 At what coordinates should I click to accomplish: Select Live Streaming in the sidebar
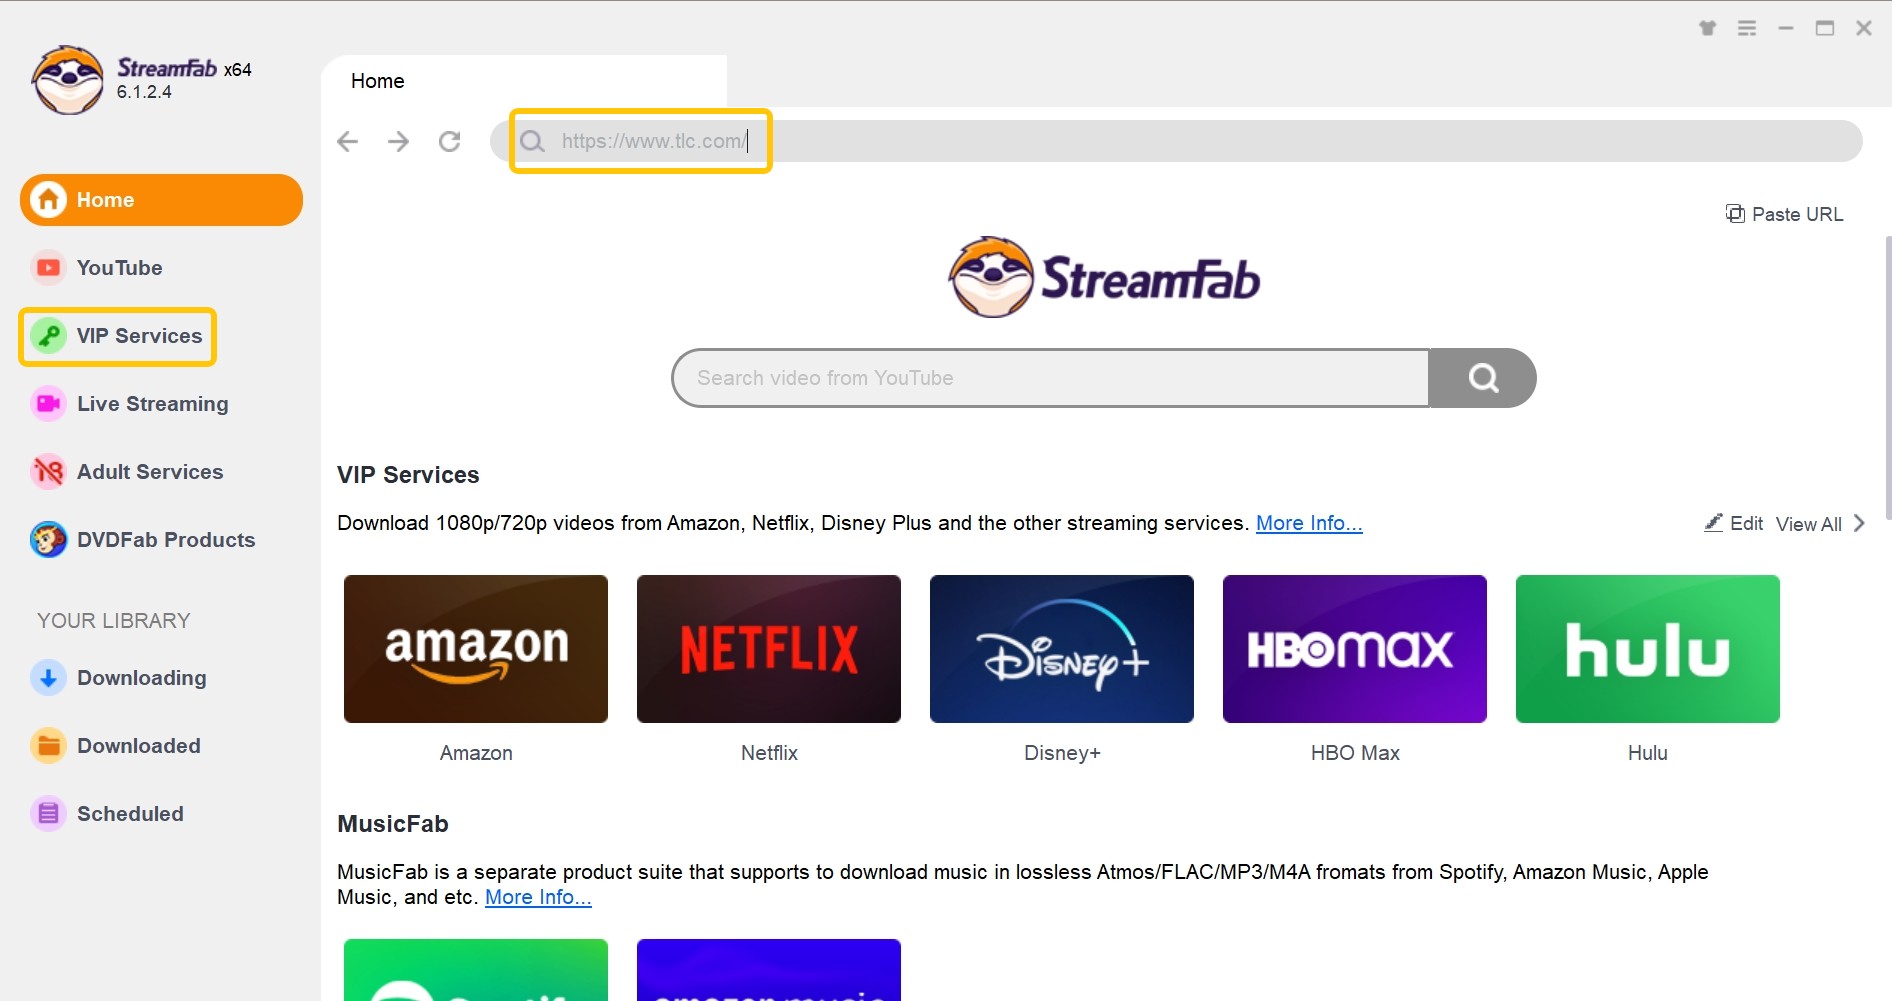[152, 403]
